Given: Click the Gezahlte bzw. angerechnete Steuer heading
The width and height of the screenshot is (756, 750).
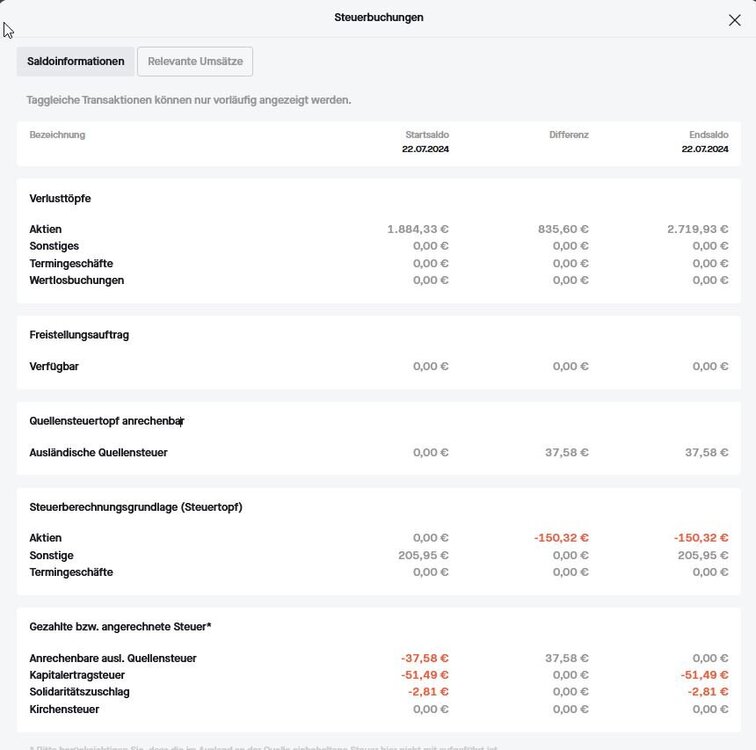Looking at the screenshot, I should click(x=120, y=626).
